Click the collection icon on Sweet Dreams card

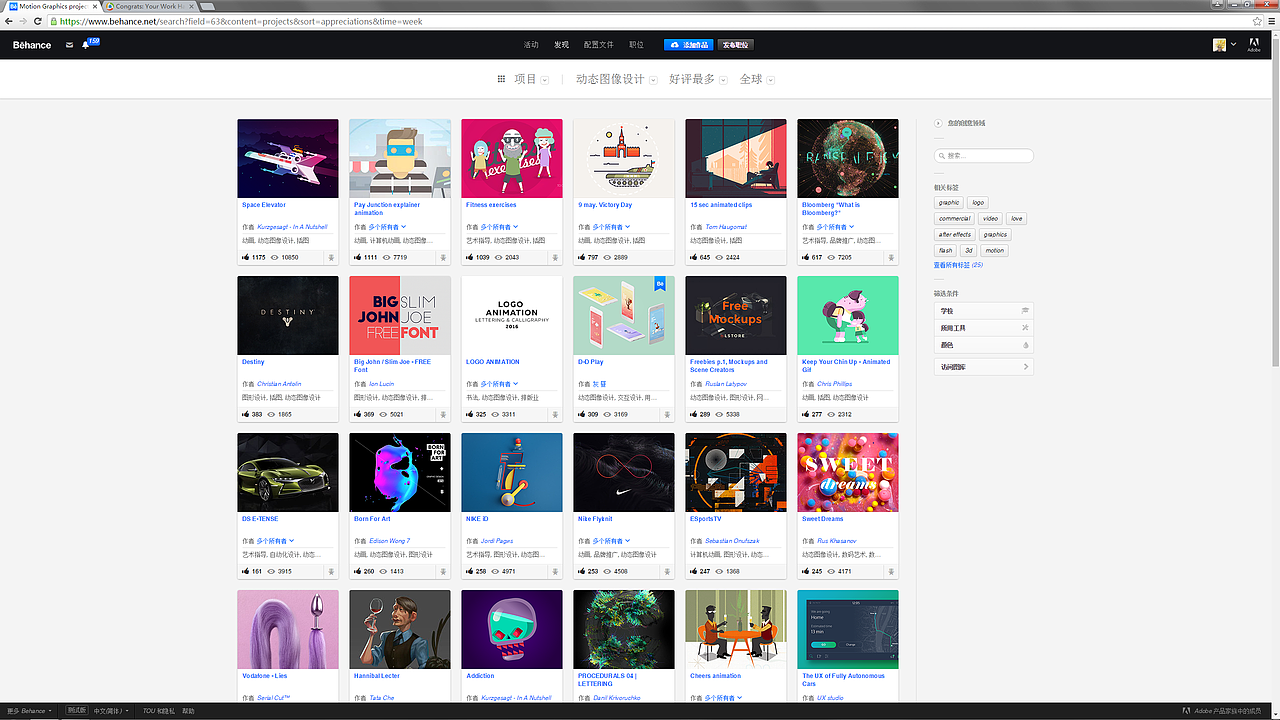click(891, 571)
